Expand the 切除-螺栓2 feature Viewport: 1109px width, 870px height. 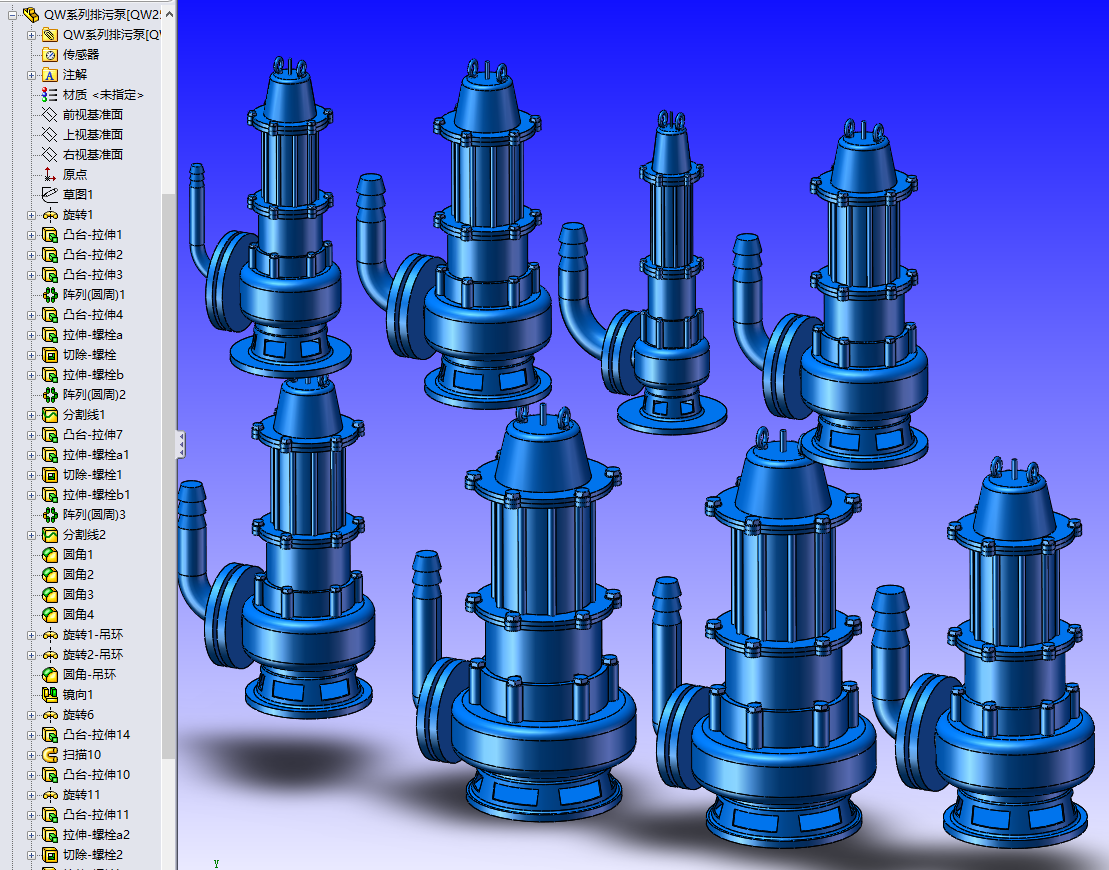tap(31, 854)
